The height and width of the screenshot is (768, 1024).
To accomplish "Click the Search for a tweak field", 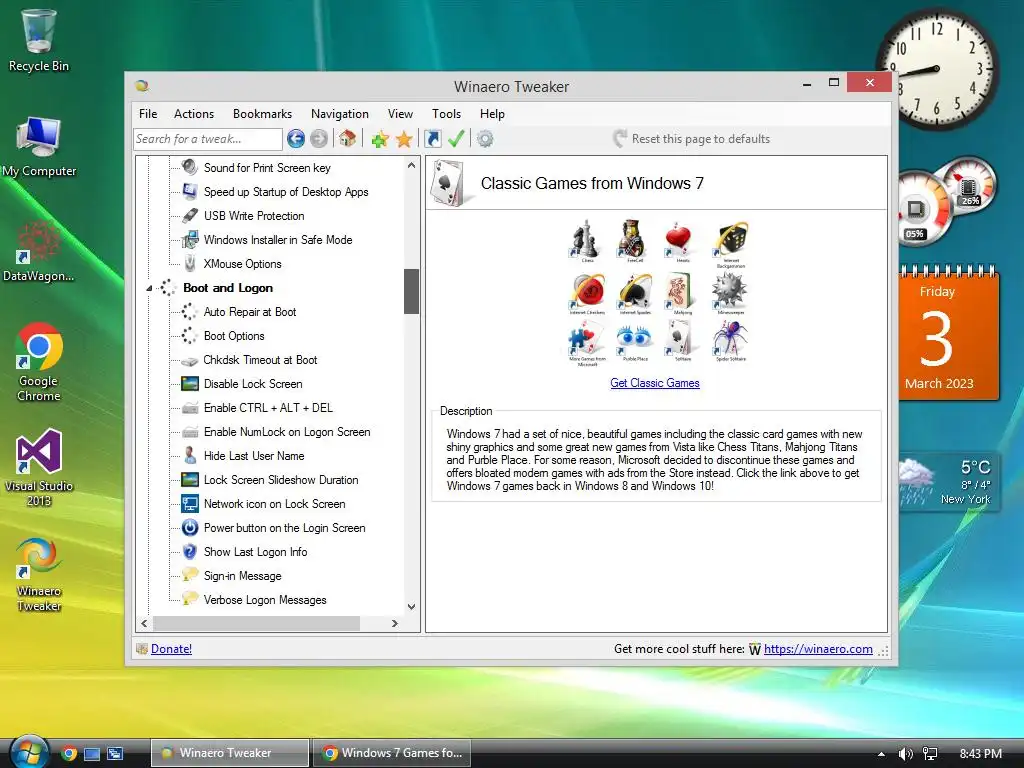I will pos(208,138).
